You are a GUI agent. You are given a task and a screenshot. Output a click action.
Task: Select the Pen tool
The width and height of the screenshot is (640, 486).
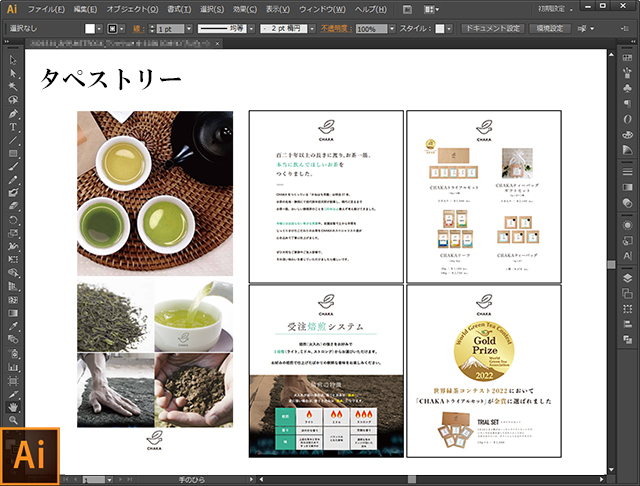(x=13, y=113)
